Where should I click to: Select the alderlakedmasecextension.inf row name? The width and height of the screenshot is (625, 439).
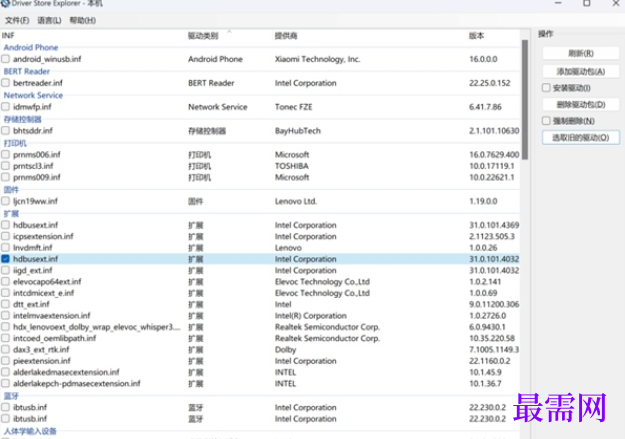(66, 372)
